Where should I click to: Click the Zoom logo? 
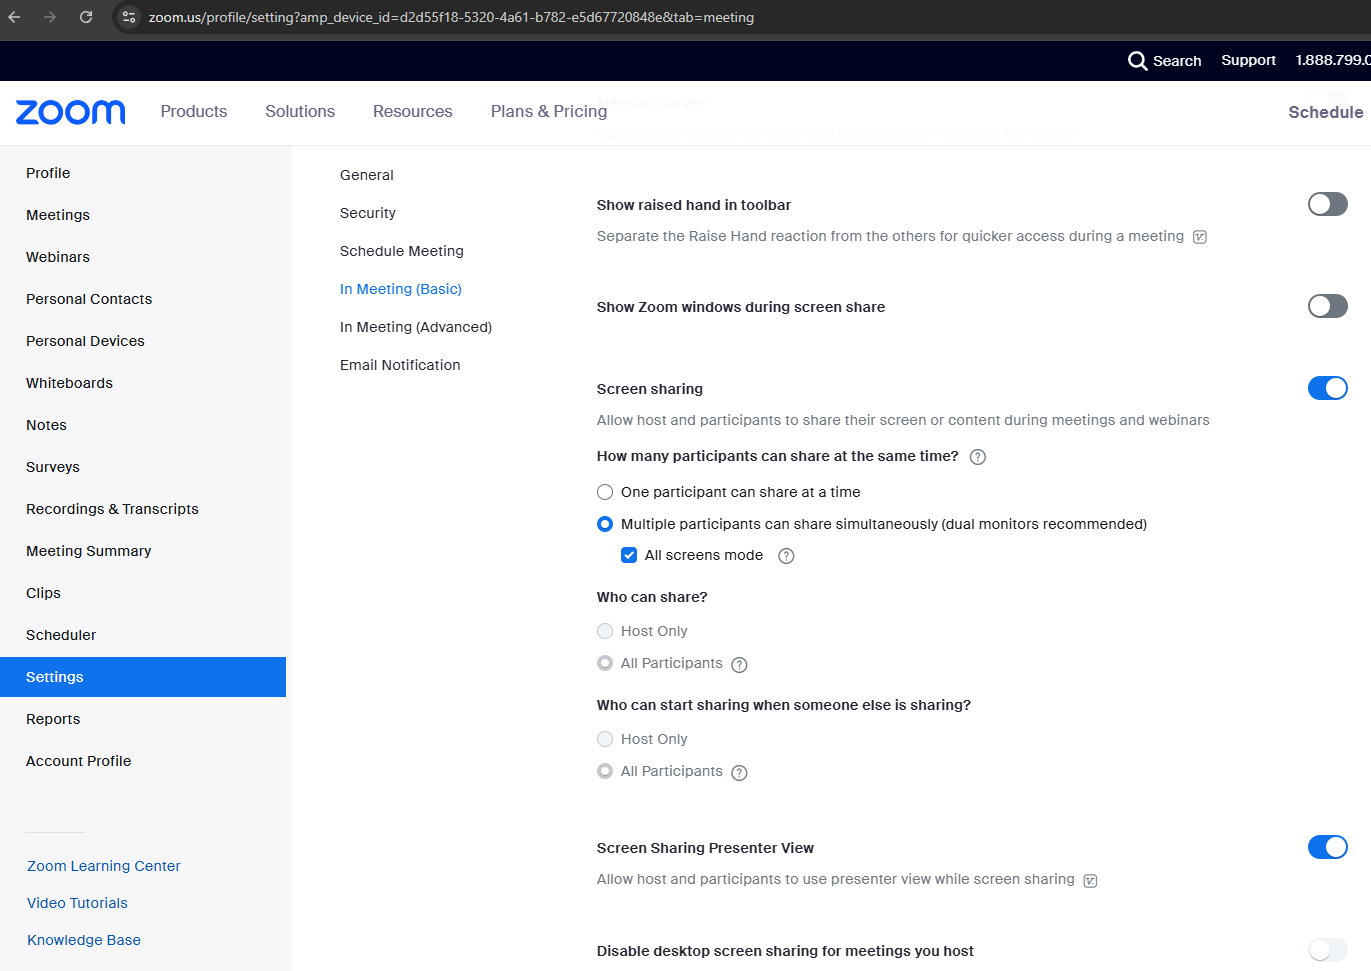click(x=70, y=112)
